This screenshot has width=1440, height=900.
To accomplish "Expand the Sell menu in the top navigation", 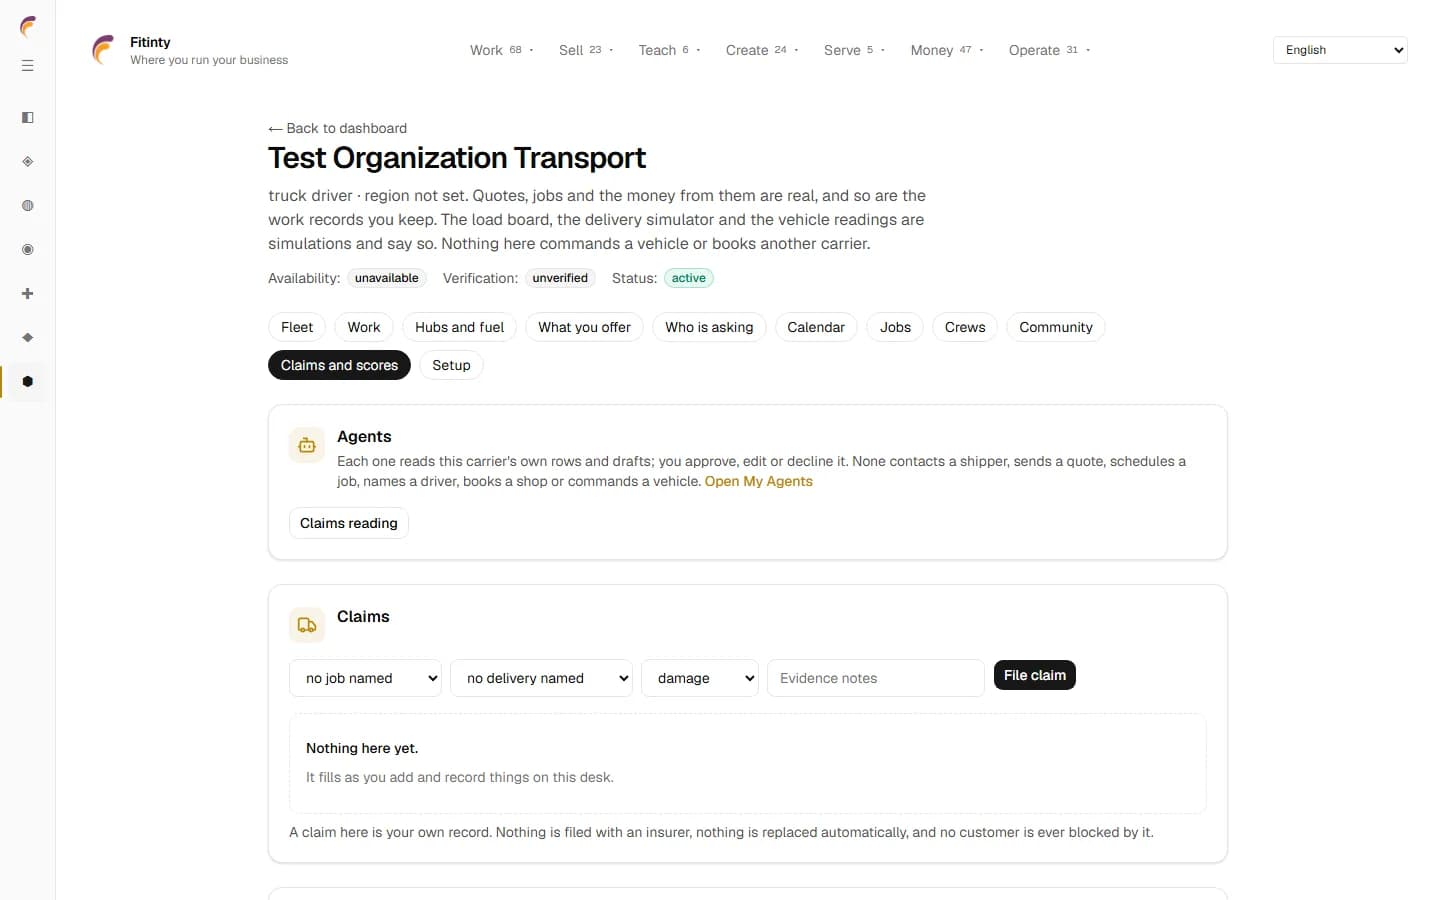I will pos(586,50).
